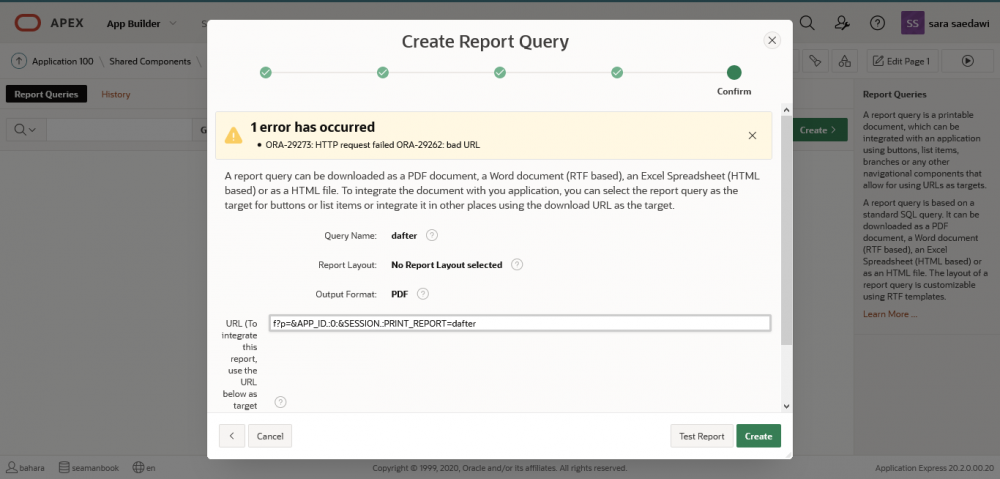
Task: Open the utilities wrench icon
Action: [814, 61]
